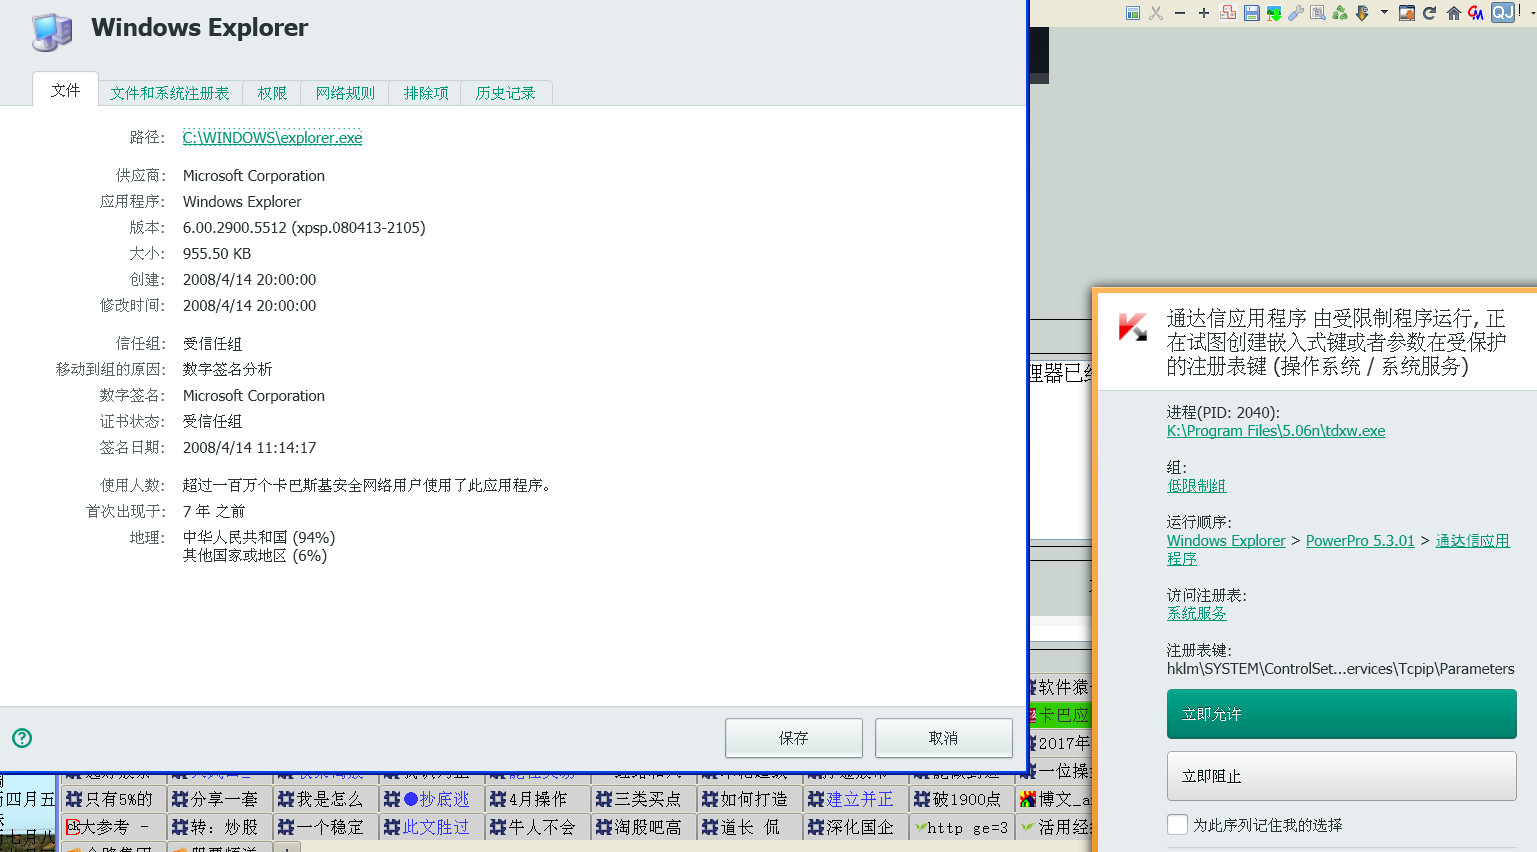Open the 此文胜过 bookmark tab
This screenshot has height=852, width=1537.
point(432,827)
